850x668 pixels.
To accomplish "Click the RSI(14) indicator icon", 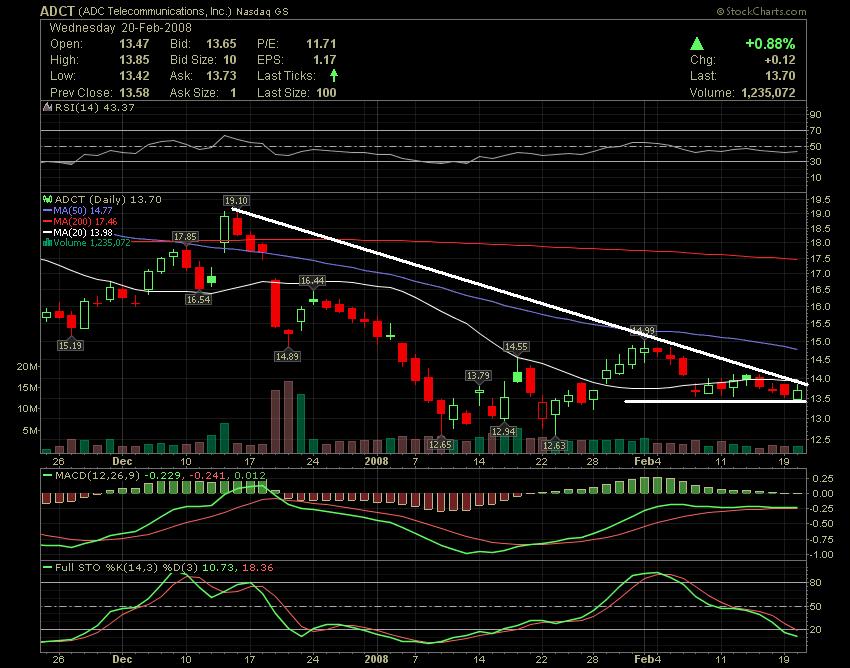I will pos(48,107).
